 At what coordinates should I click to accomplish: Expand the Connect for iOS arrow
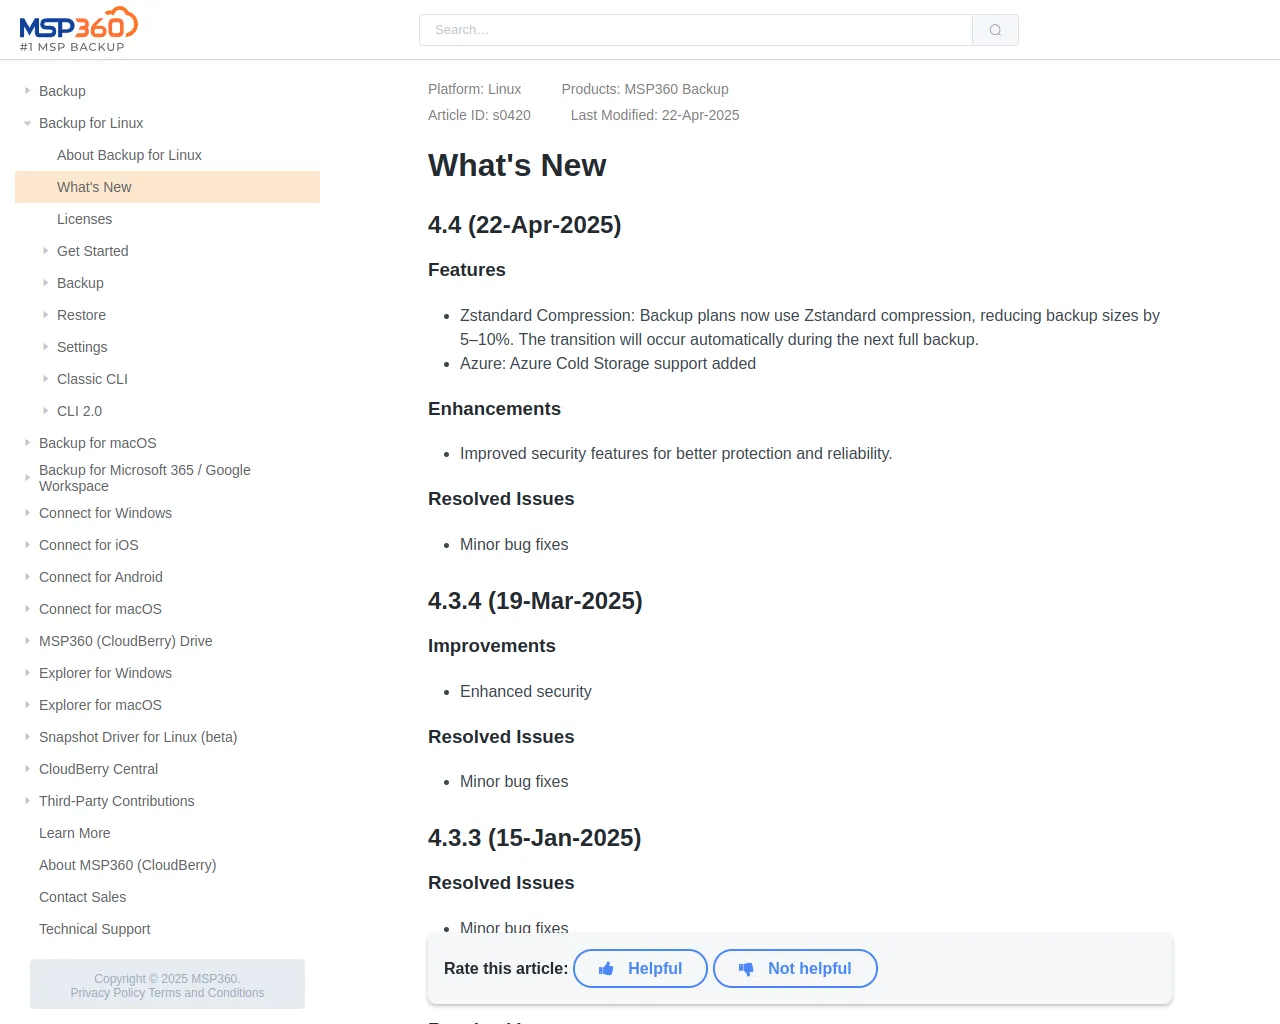click(x=27, y=545)
